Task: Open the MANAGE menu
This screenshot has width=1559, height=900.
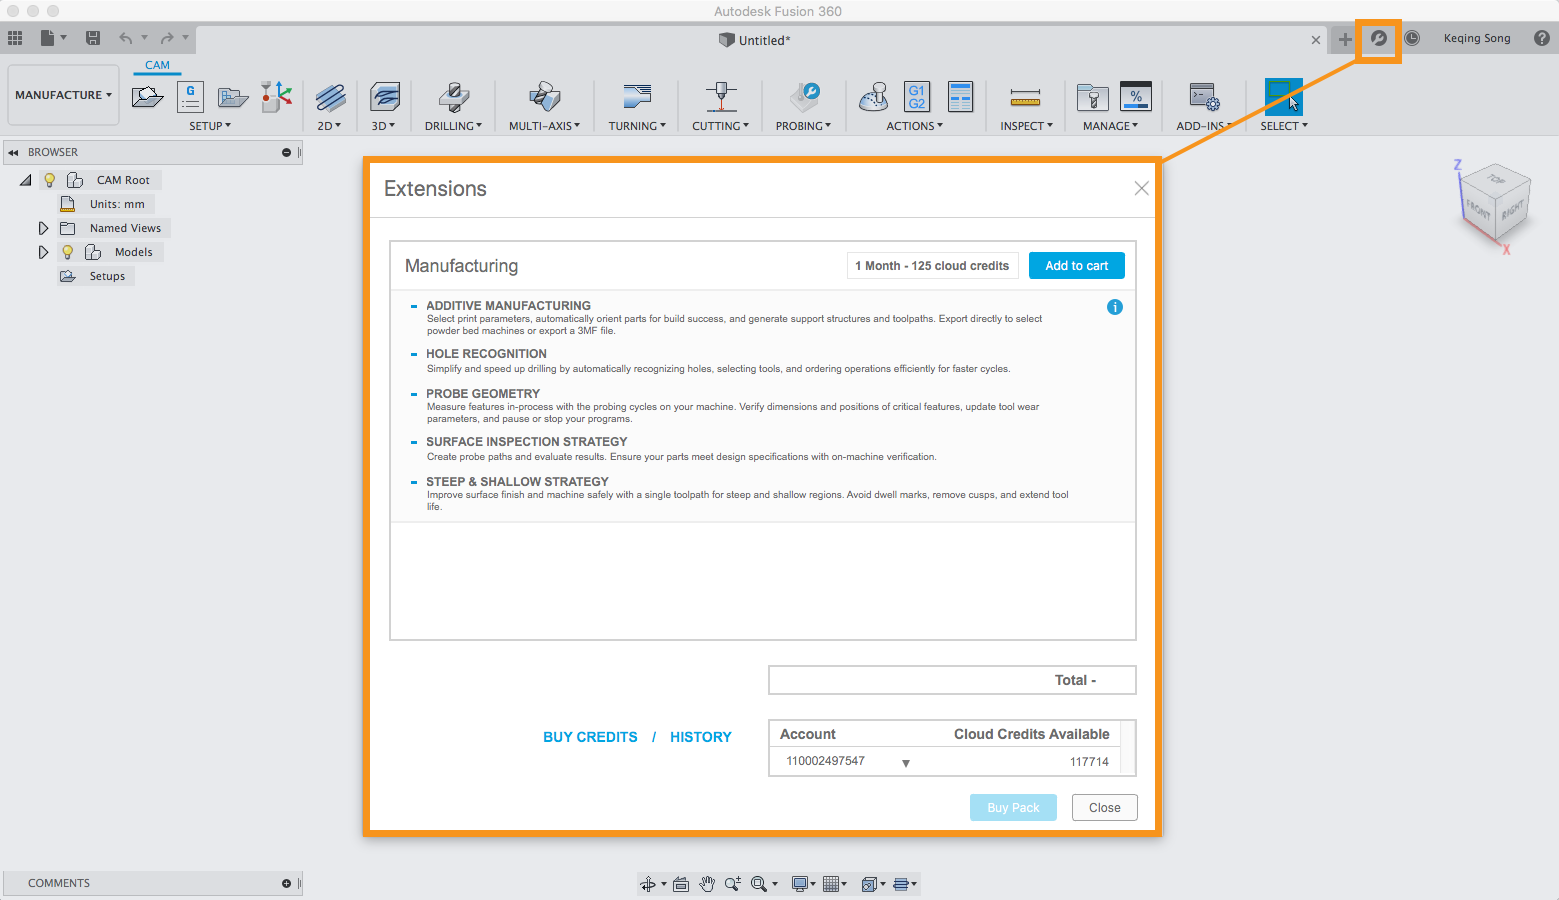Action: [x=1110, y=126]
